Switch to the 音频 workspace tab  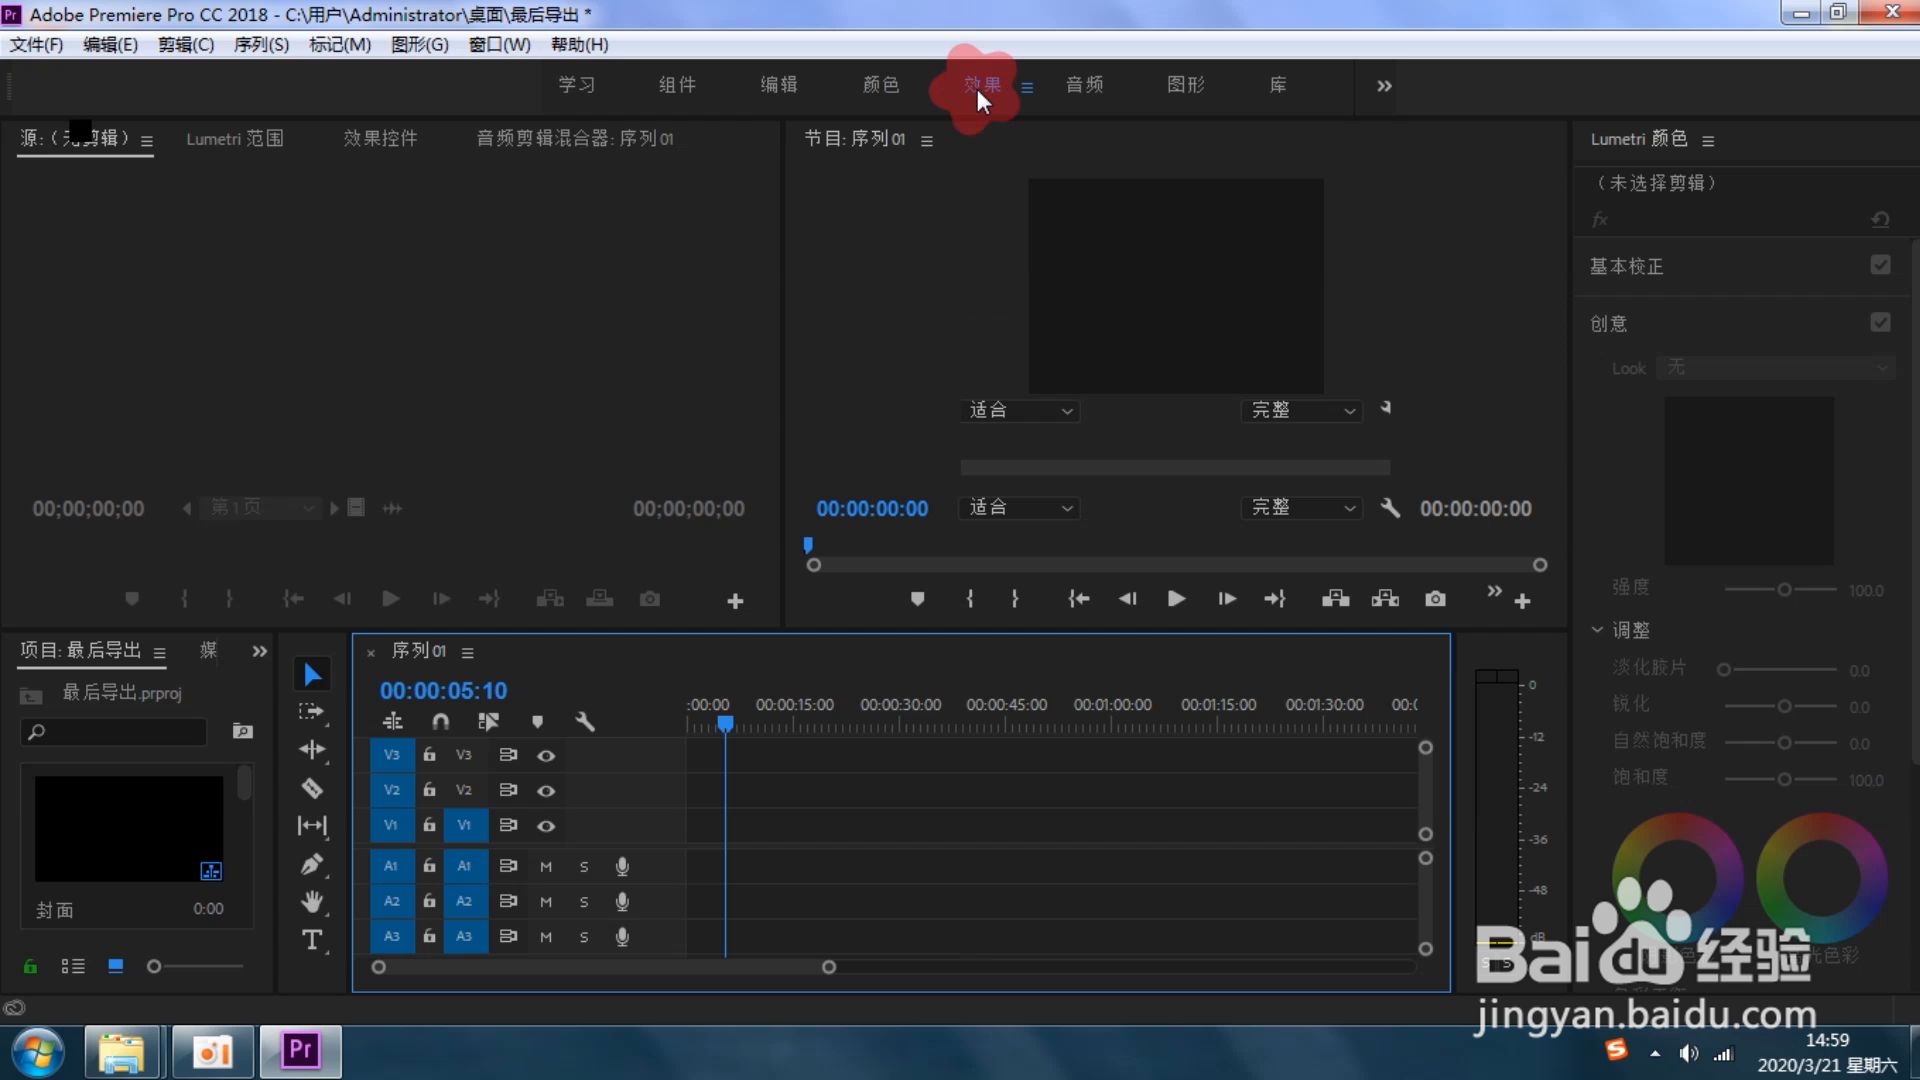pyautogui.click(x=1084, y=85)
